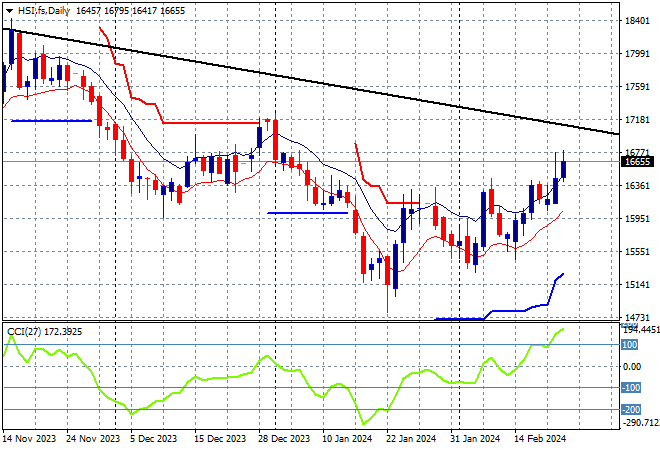The width and height of the screenshot is (660, 450).
Task: Click the 16771 price axis label
Action: click(637, 152)
